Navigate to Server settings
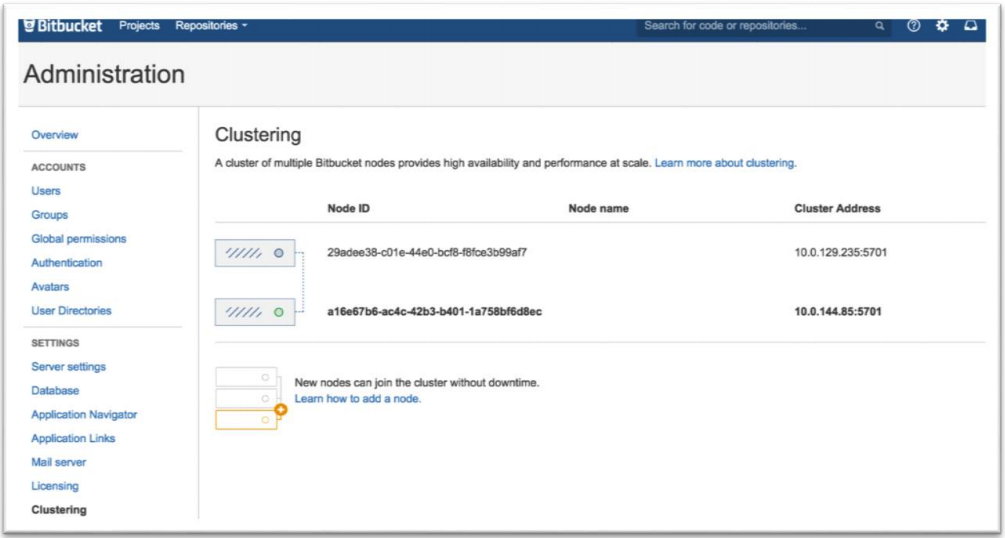The height and width of the screenshot is (538, 1005). click(68, 367)
